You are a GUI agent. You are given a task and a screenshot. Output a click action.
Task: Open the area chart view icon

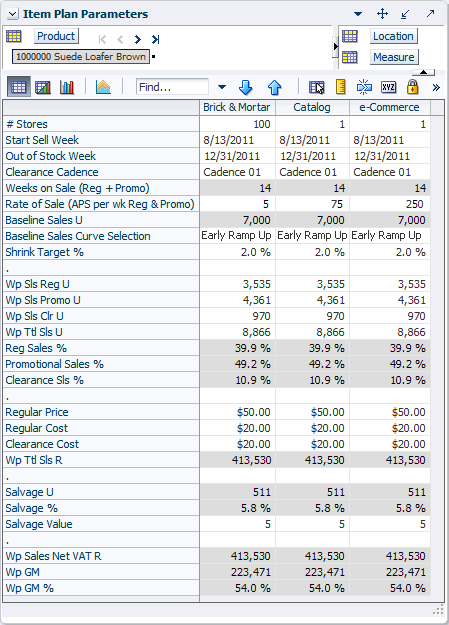pos(103,87)
